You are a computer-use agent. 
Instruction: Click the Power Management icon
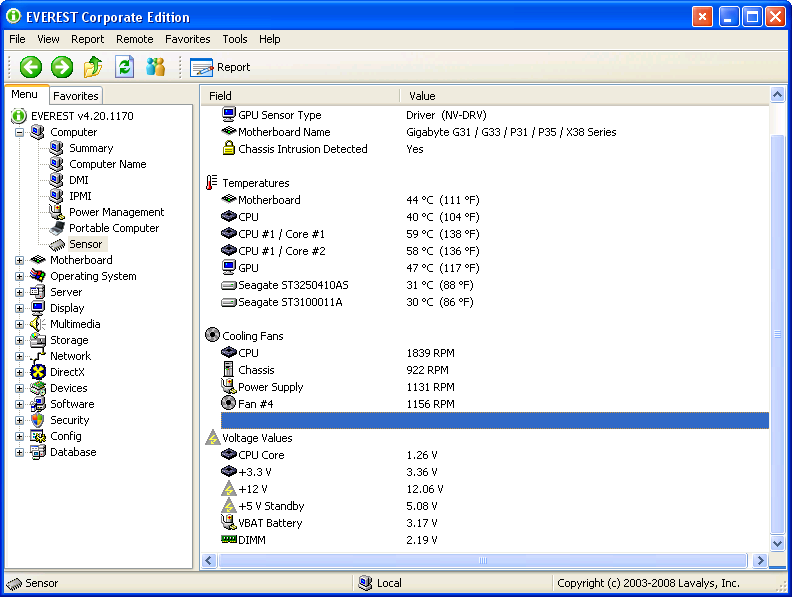pos(57,212)
